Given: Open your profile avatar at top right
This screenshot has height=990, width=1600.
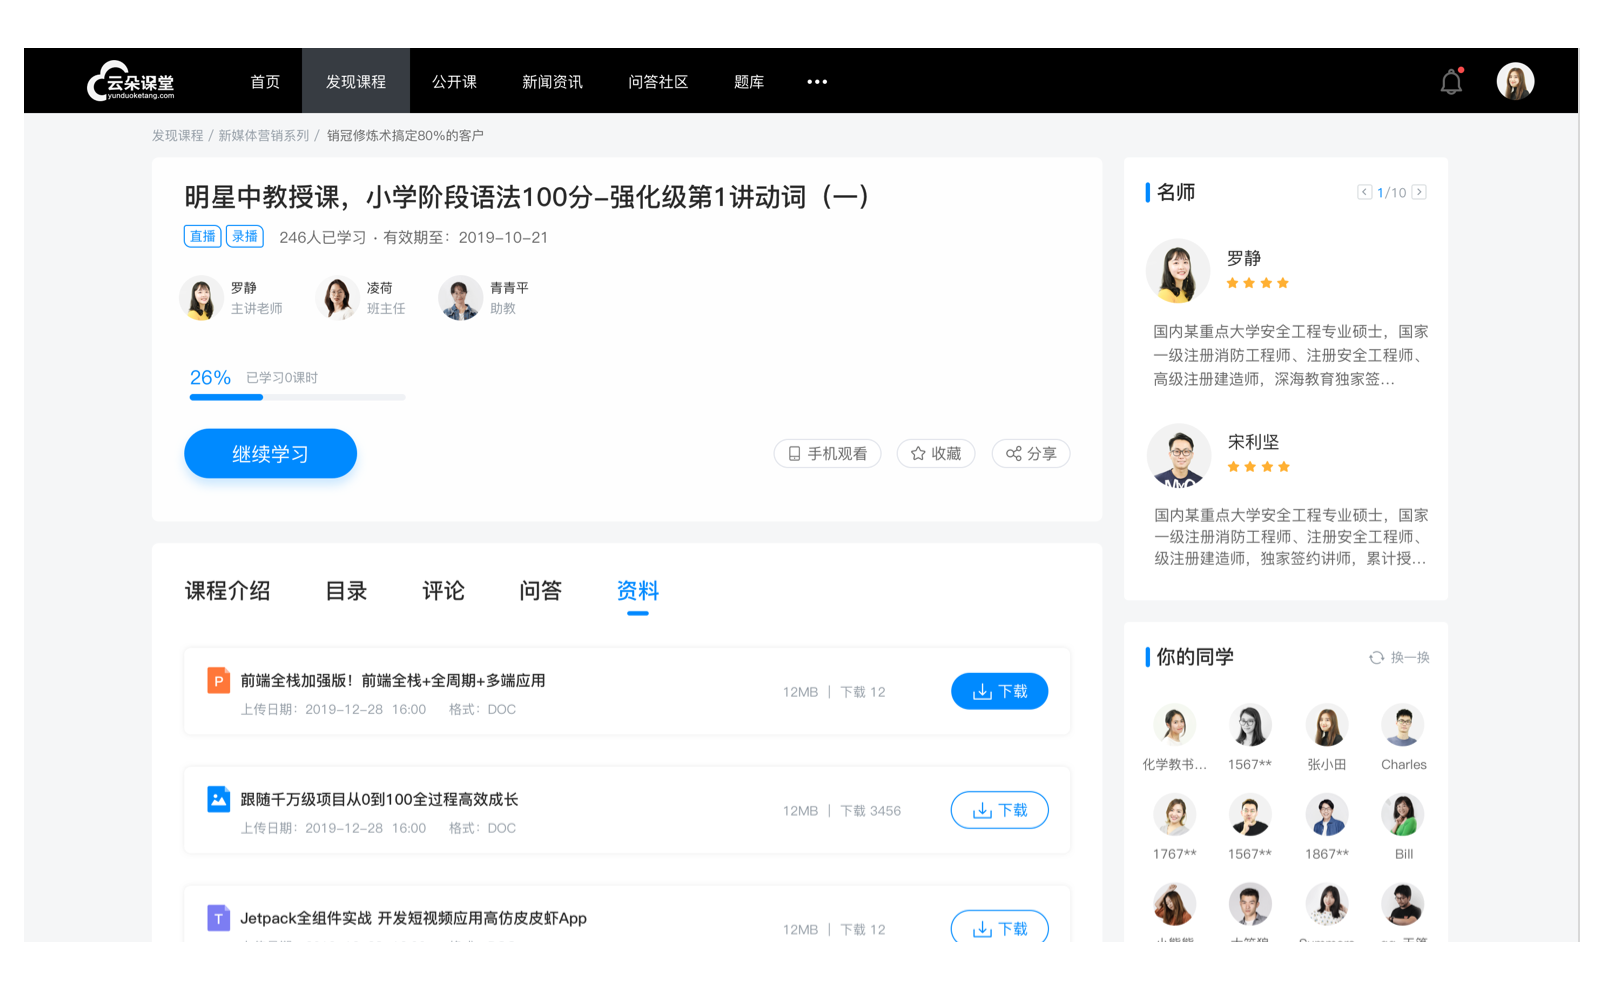Looking at the screenshot, I should tap(1515, 80).
